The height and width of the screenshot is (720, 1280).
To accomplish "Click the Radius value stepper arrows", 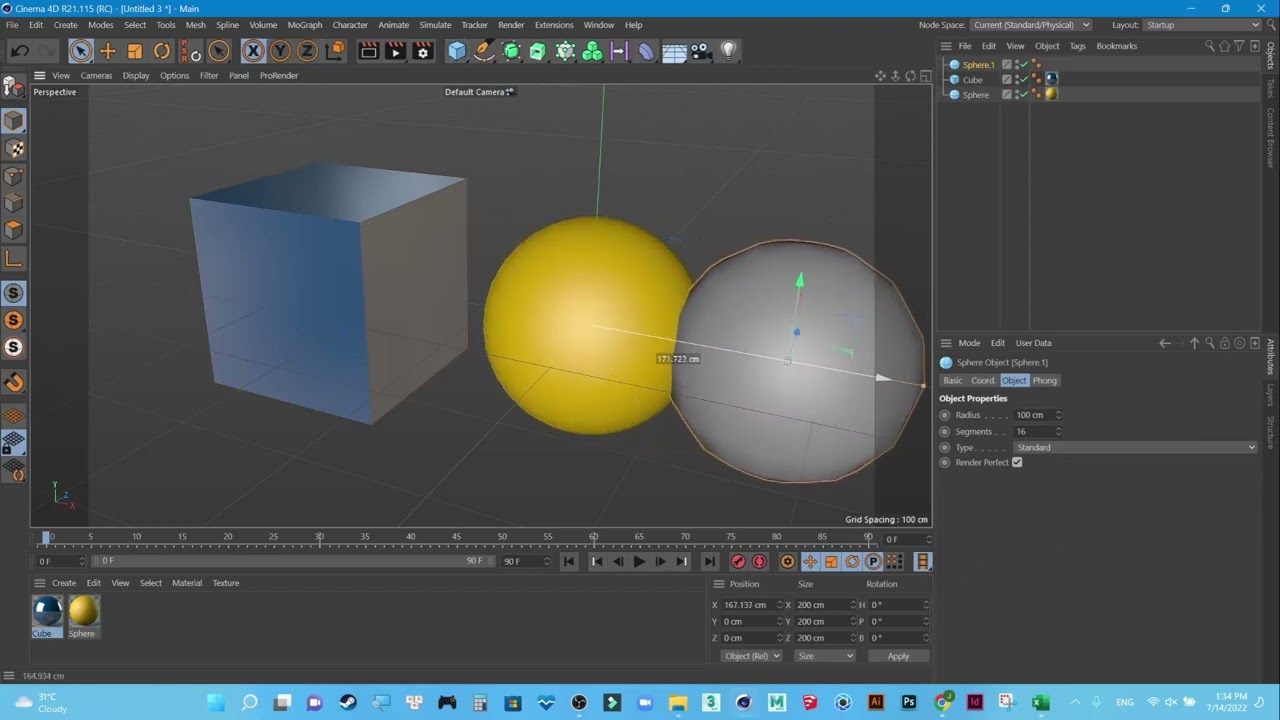I will (x=1058, y=415).
